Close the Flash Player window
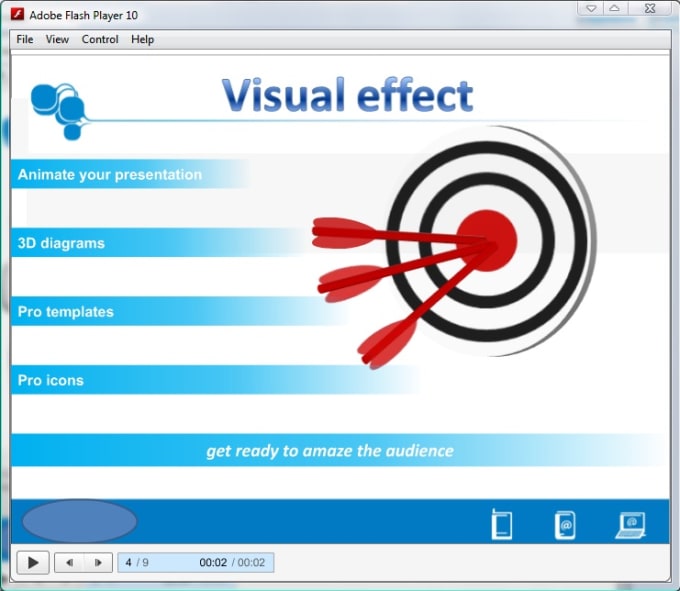Screen dimensions: 680x591 point(649,8)
